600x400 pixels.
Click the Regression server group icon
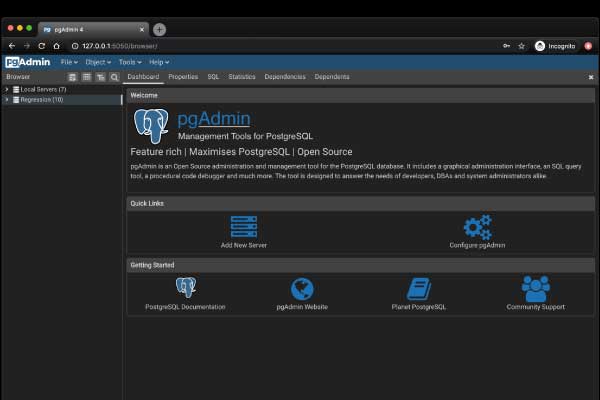[16, 100]
